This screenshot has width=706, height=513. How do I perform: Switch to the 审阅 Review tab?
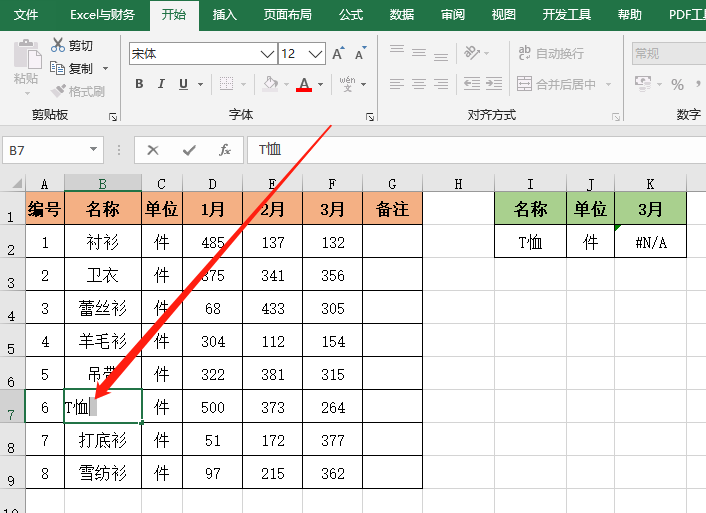coord(453,15)
